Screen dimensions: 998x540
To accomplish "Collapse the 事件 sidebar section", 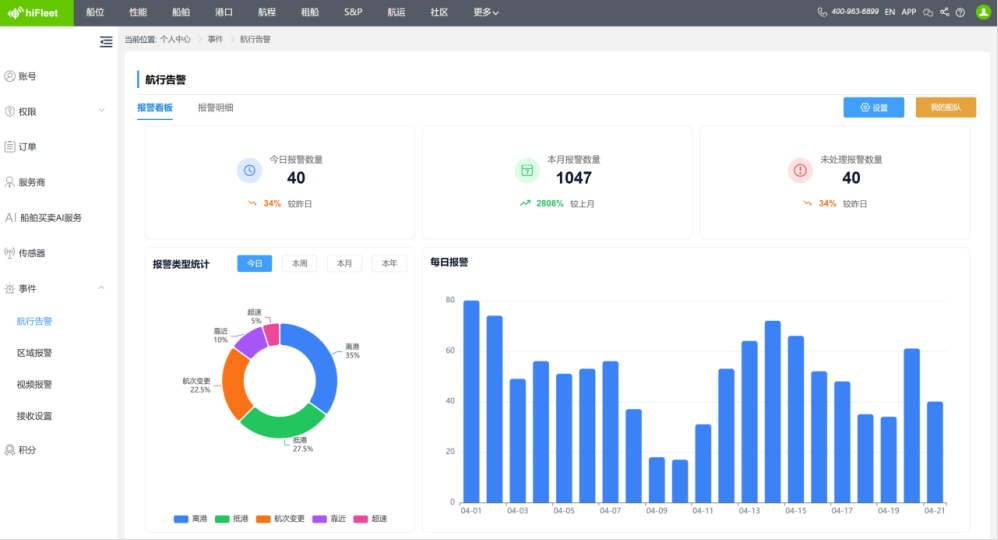I will pos(101,288).
